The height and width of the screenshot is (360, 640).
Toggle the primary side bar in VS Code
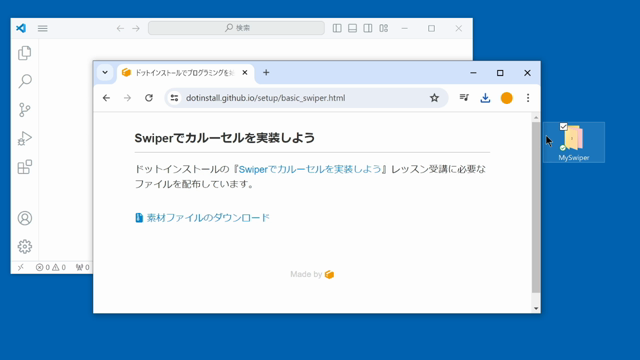[337, 28]
